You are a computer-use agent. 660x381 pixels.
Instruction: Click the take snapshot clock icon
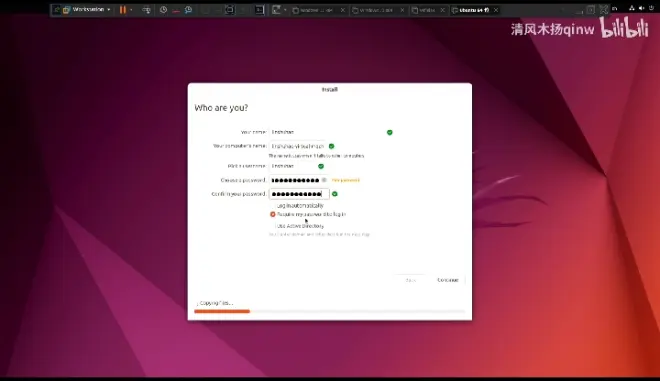(163, 10)
